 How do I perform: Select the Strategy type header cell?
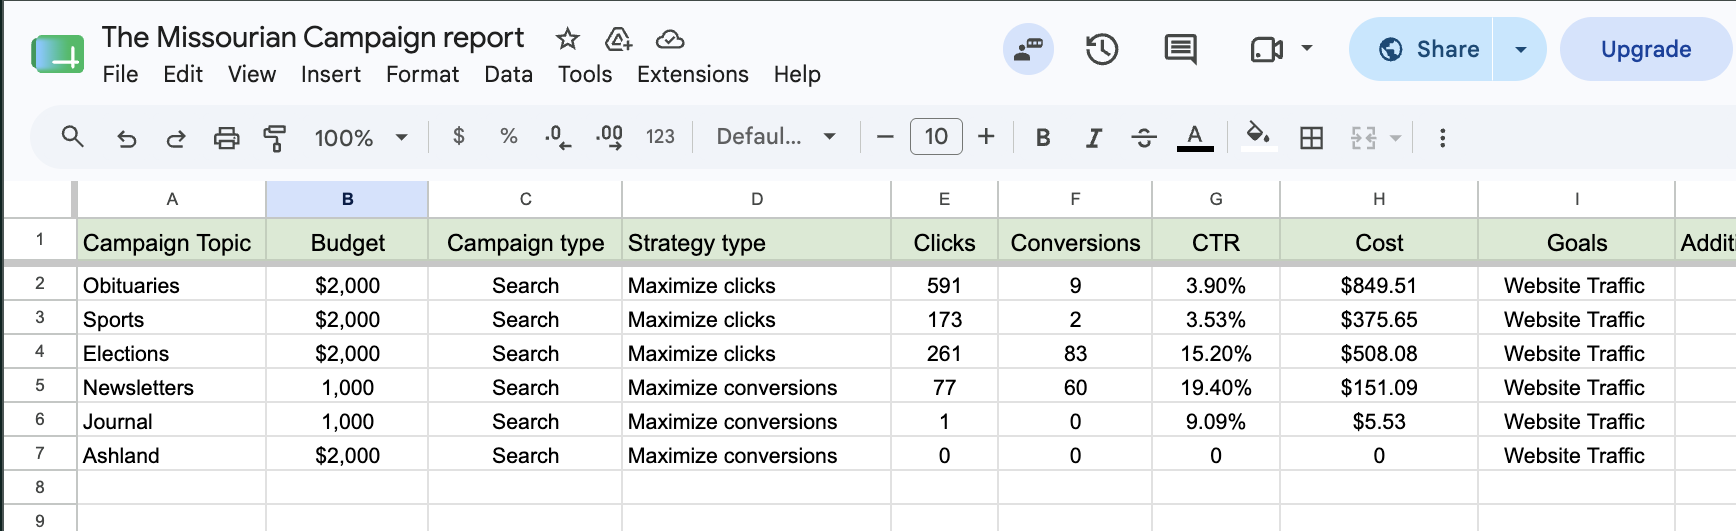[x=757, y=242]
